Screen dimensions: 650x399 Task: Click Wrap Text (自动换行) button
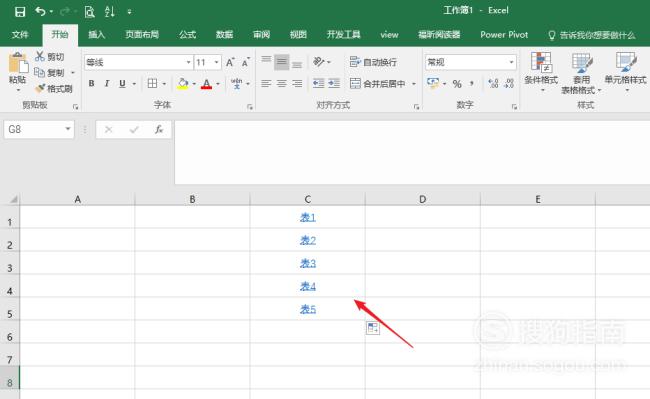[x=373, y=62]
